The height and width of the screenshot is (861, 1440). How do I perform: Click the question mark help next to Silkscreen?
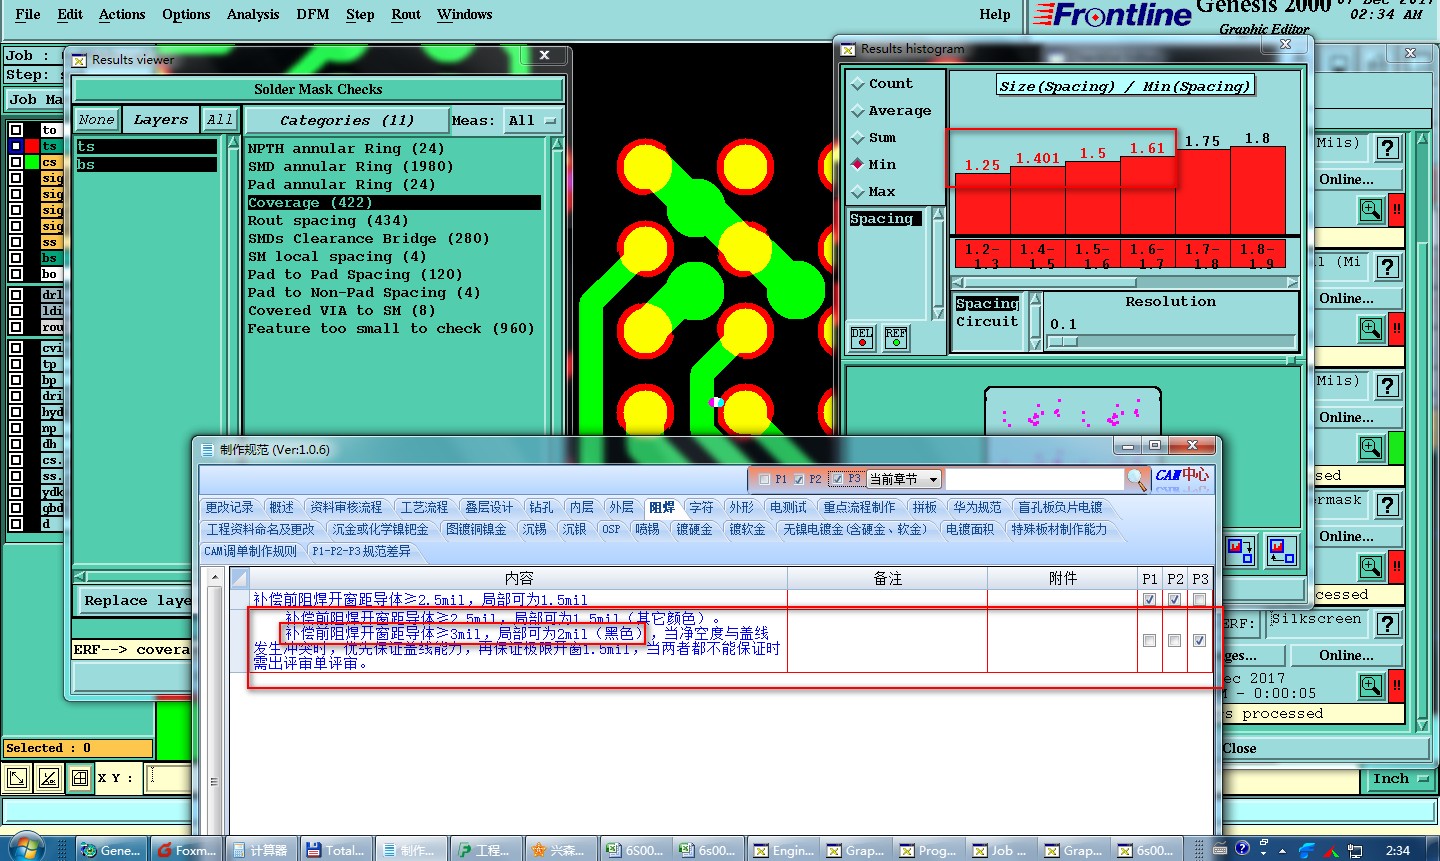pyautogui.click(x=1388, y=624)
